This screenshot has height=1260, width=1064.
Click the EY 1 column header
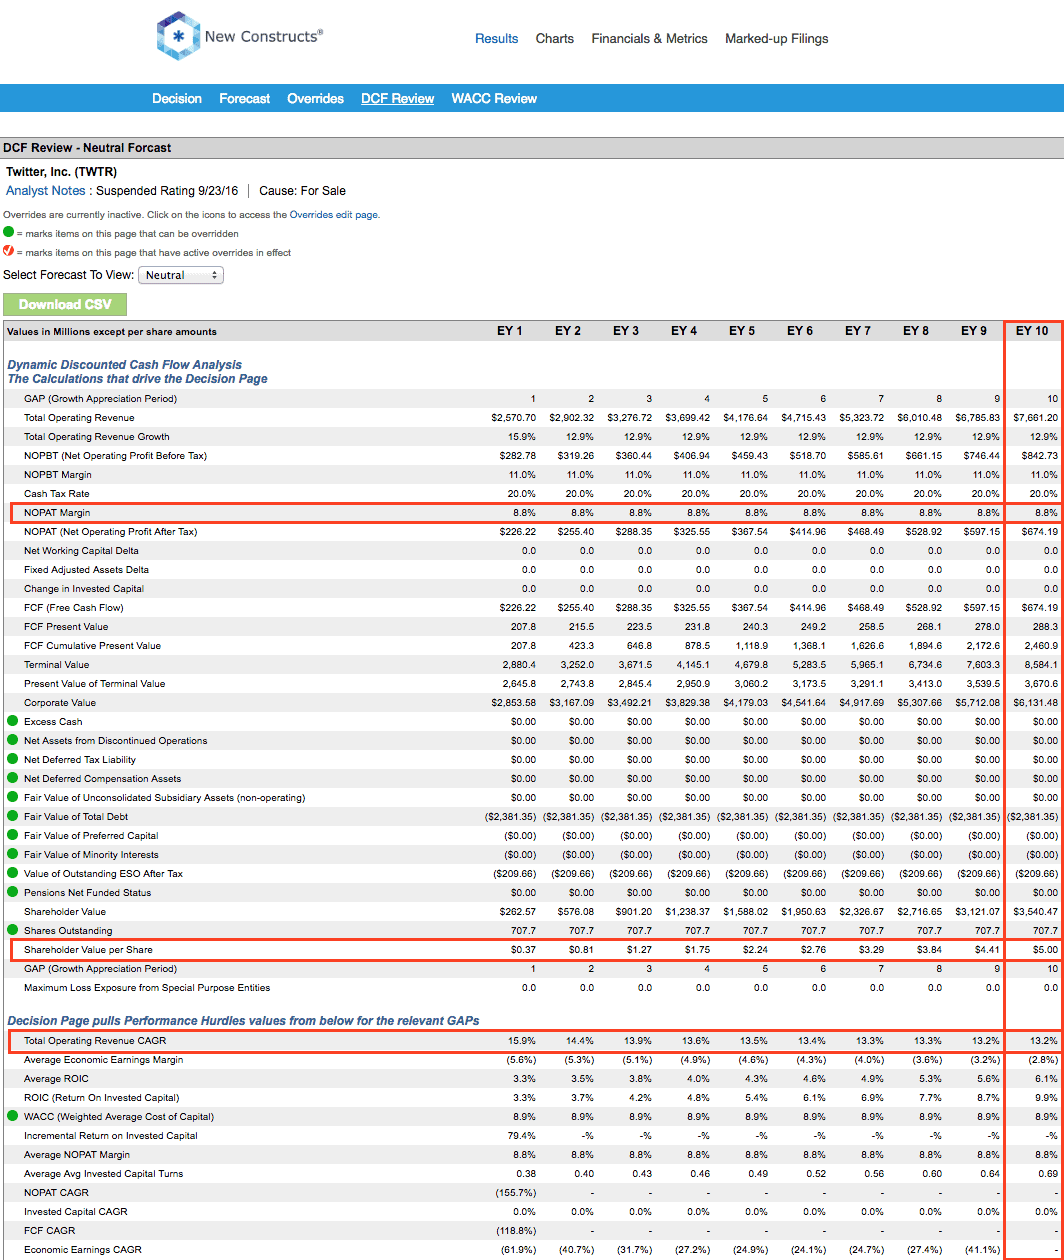click(x=510, y=331)
